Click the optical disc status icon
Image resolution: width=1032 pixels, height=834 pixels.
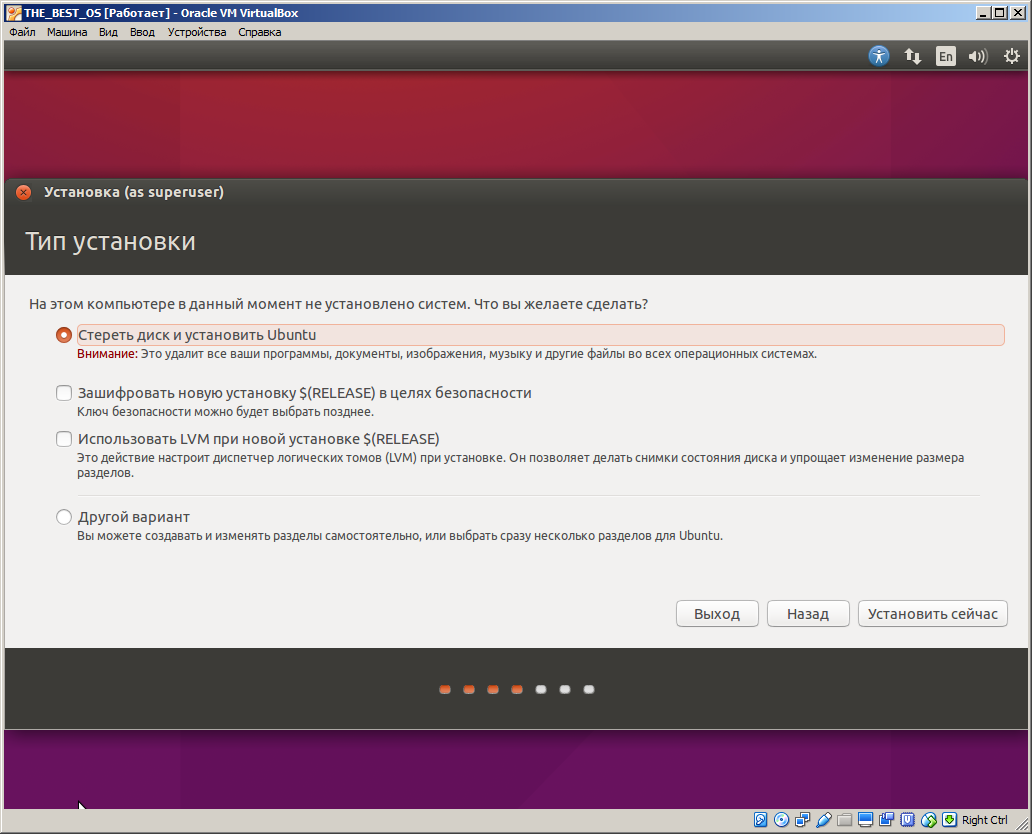[x=781, y=820]
